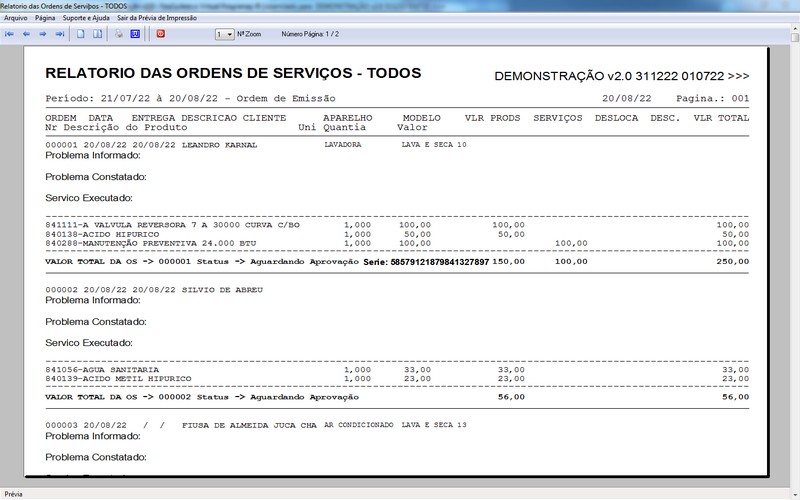
Task: Click the Período 21/07/22 à 20/08/22 line
Action: point(190,98)
